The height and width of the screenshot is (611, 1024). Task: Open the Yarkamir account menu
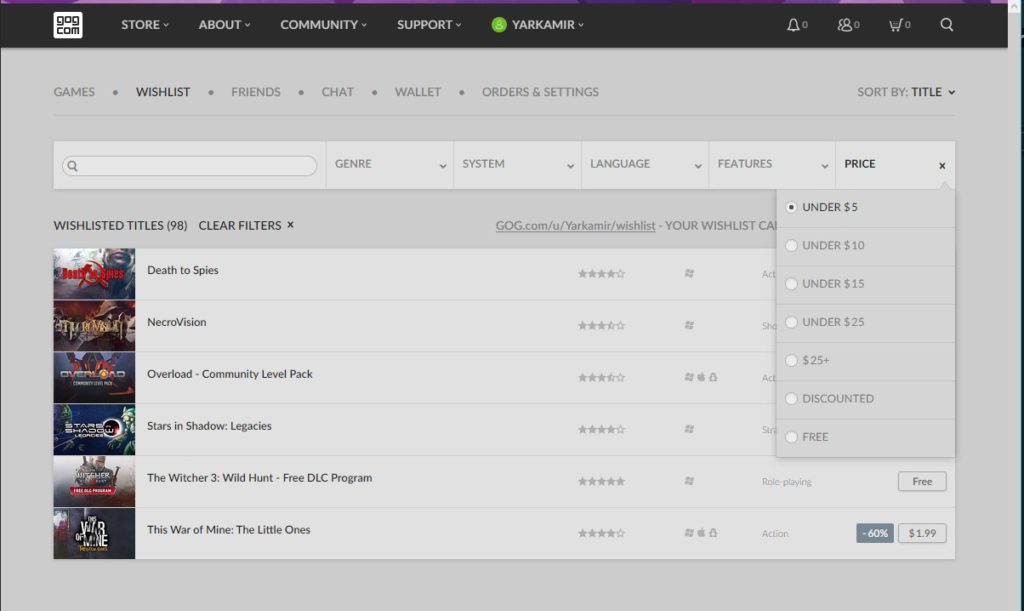point(537,25)
